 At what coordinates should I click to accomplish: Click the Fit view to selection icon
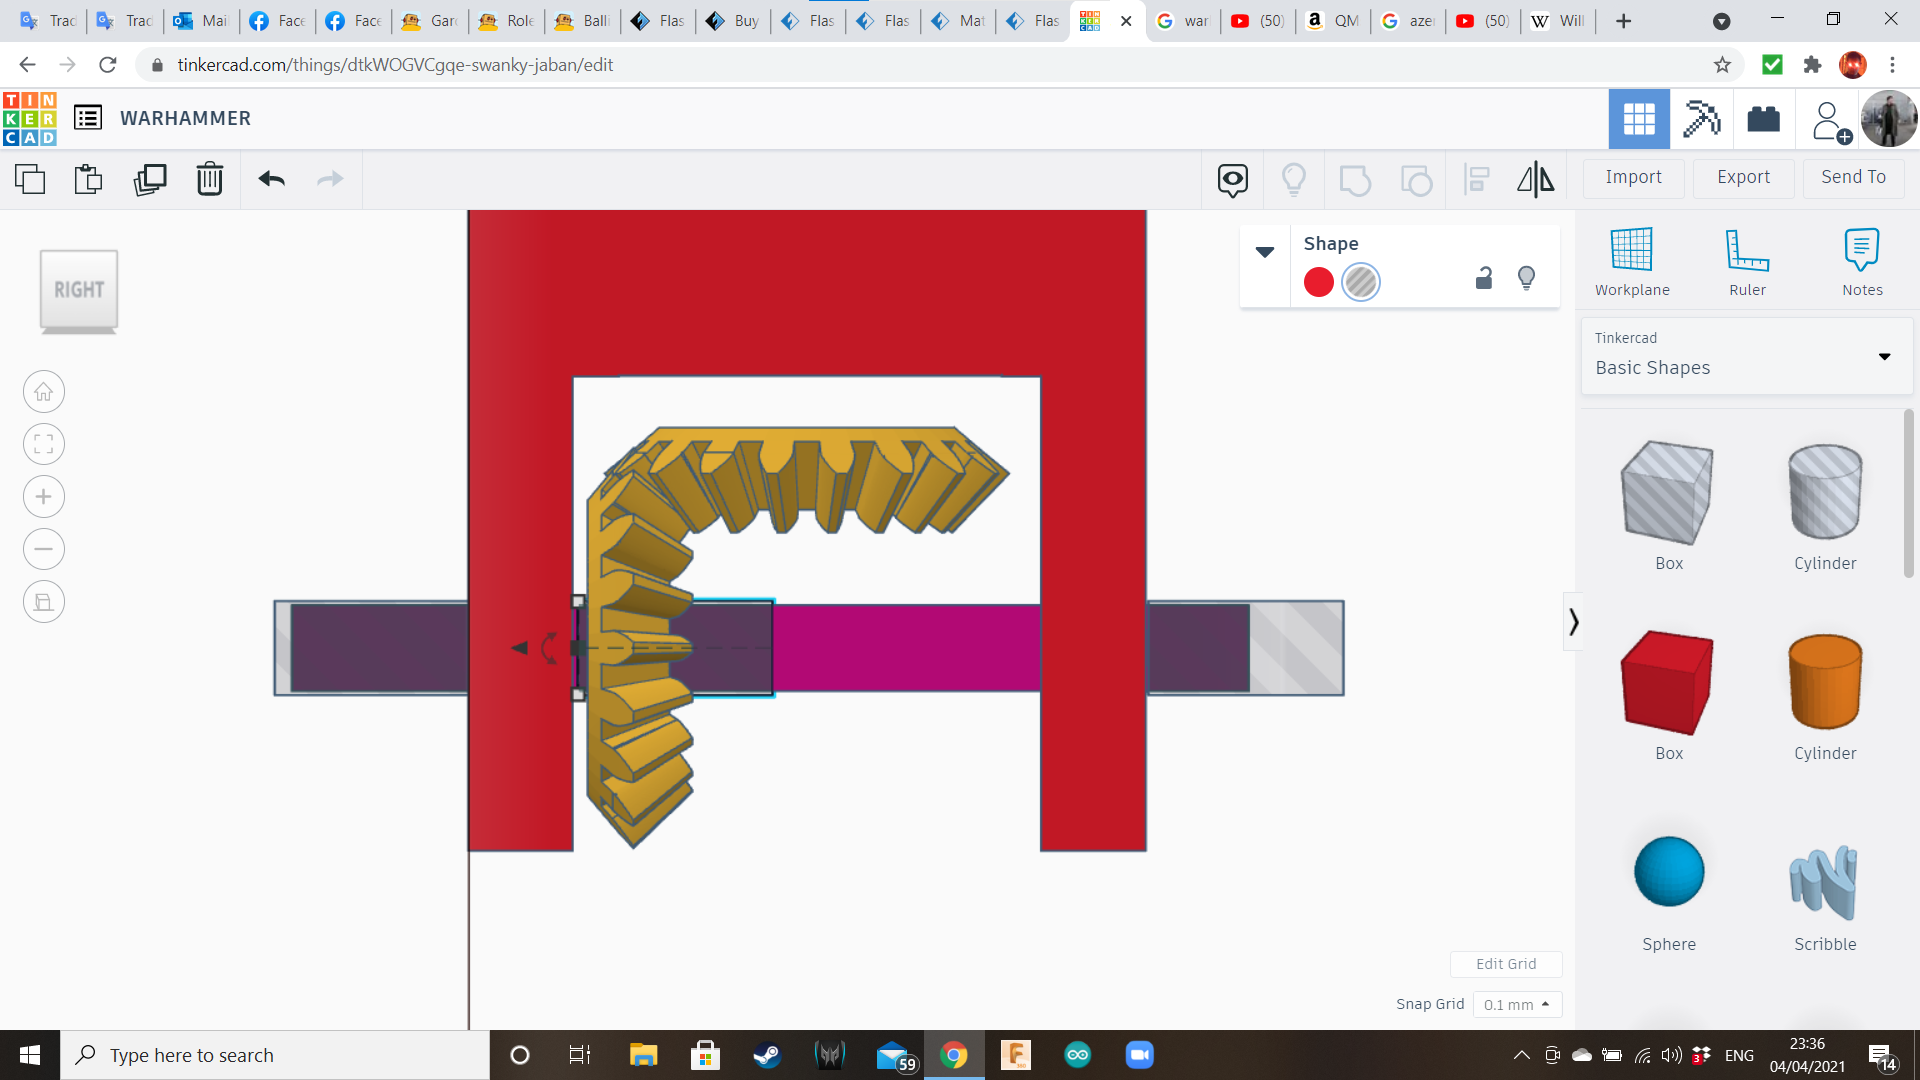tap(43, 444)
